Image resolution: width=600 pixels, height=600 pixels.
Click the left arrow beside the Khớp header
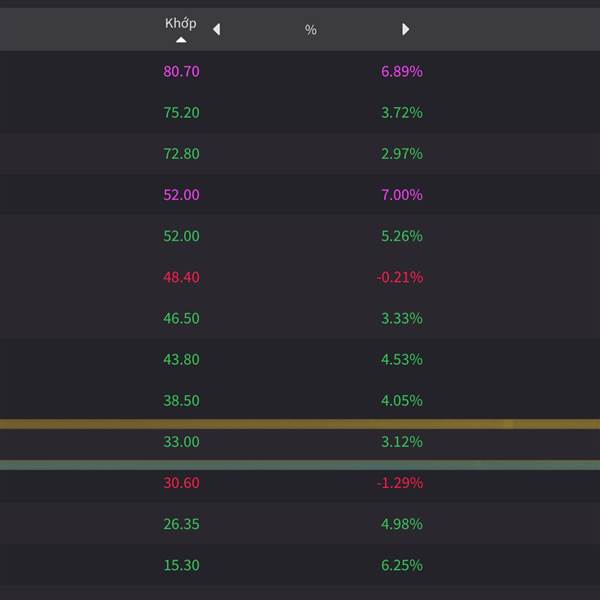(x=216, y=30)
